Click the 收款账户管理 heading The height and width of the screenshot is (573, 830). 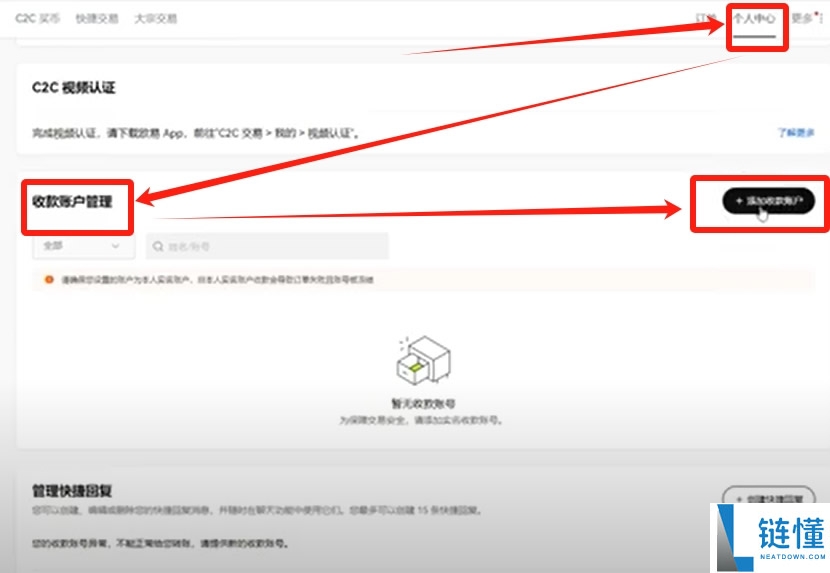[73, 202]
